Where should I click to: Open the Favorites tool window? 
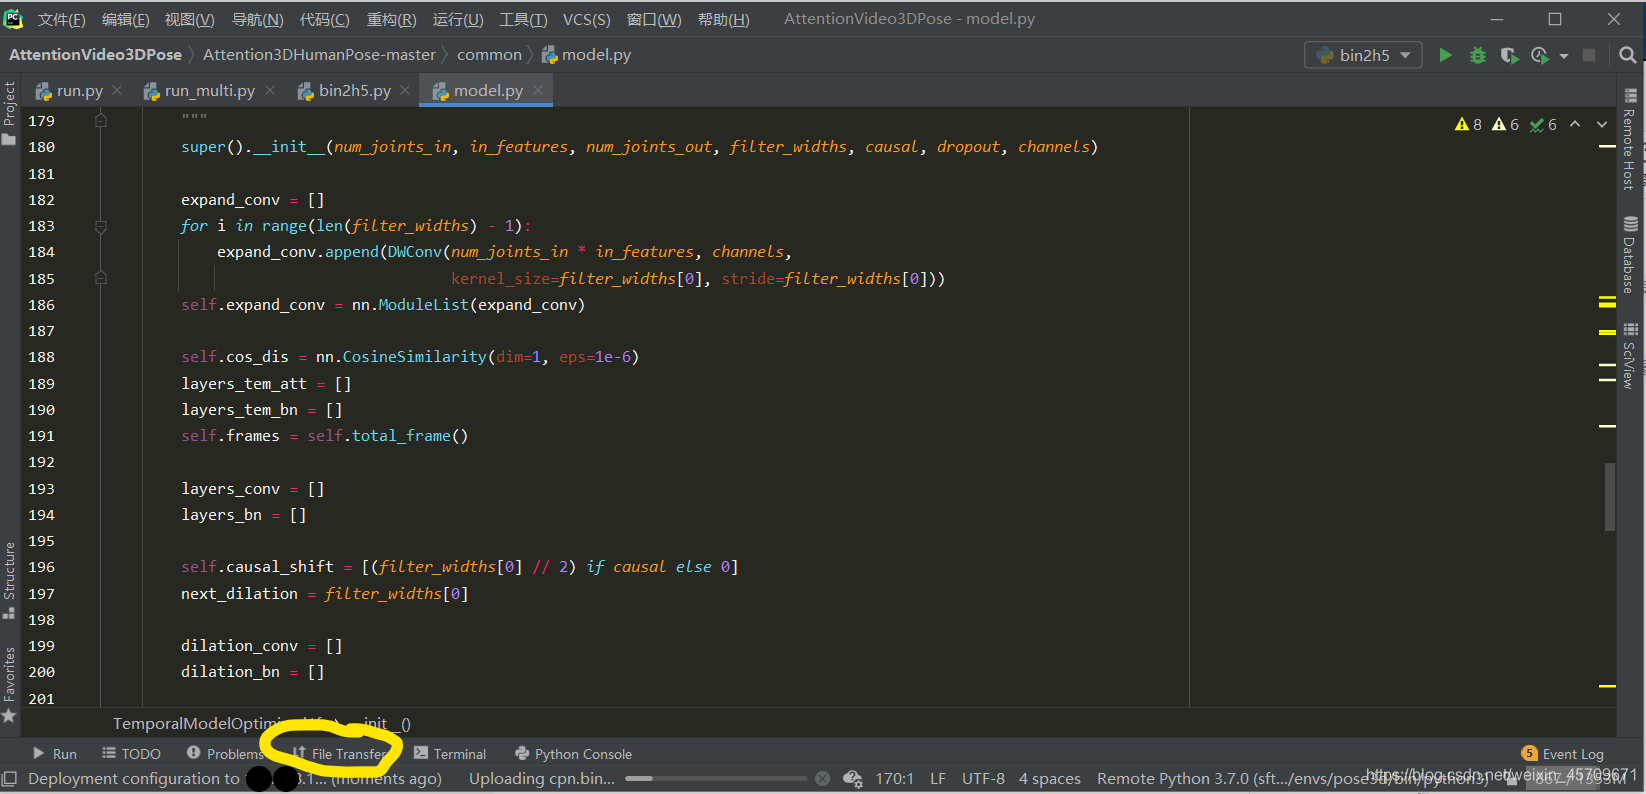point(9,685)
